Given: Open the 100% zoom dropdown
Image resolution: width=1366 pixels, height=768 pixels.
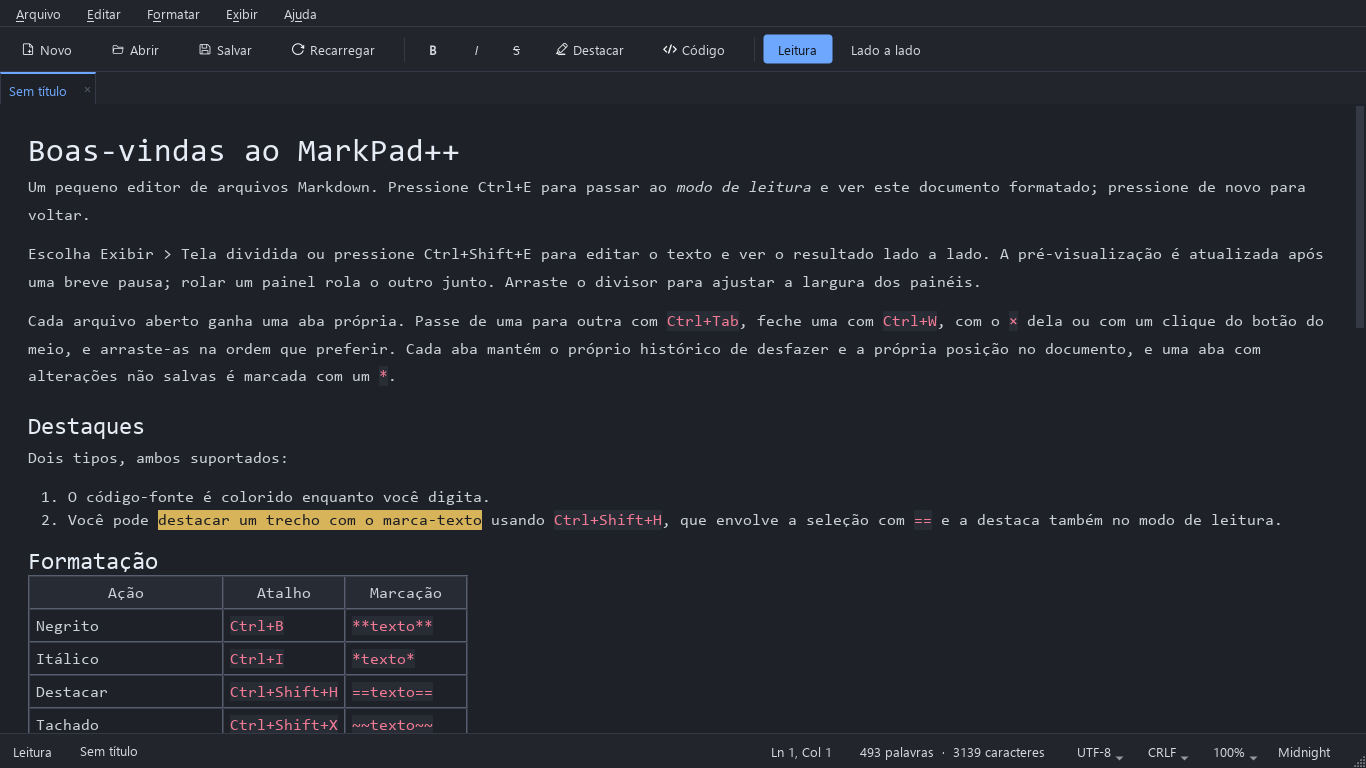Looking at the screenshot, I should [x=1235, y=753].
